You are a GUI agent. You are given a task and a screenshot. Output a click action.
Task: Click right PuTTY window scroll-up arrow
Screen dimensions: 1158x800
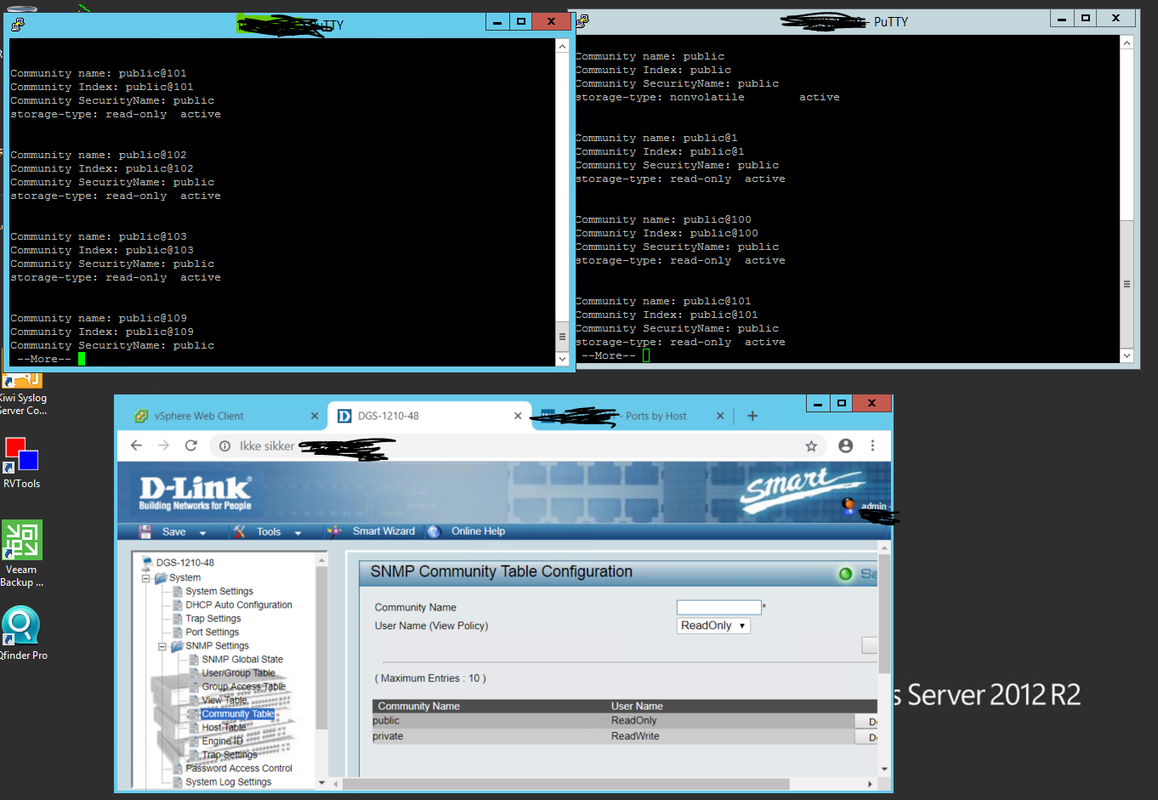tap(1126, 43)
